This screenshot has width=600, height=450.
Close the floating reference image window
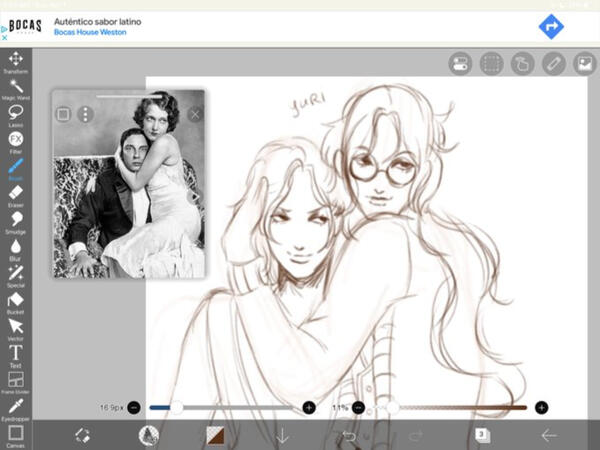[x=195, y=114]
